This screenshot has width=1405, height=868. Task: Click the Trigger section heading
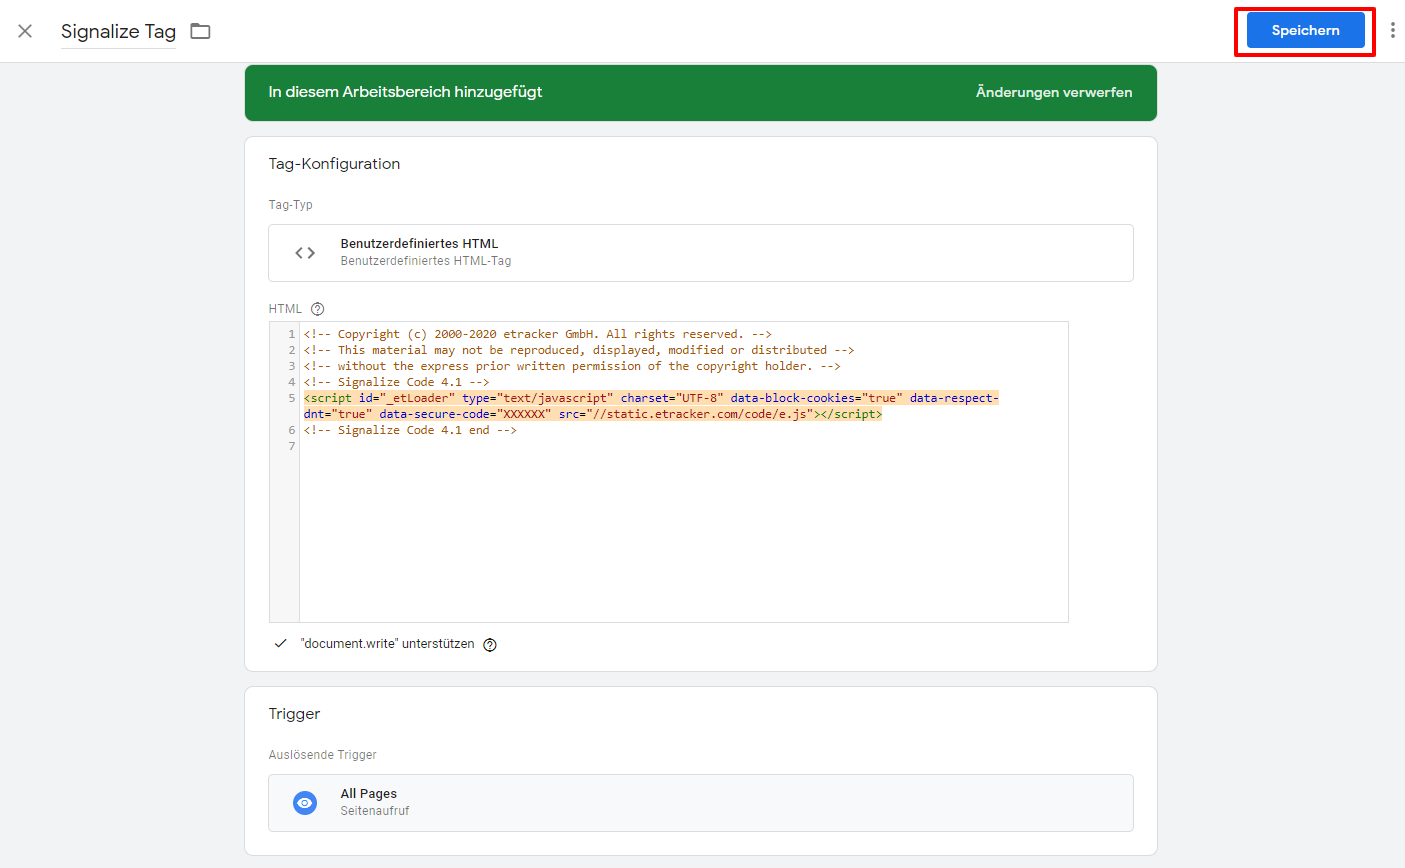[294, 714]
